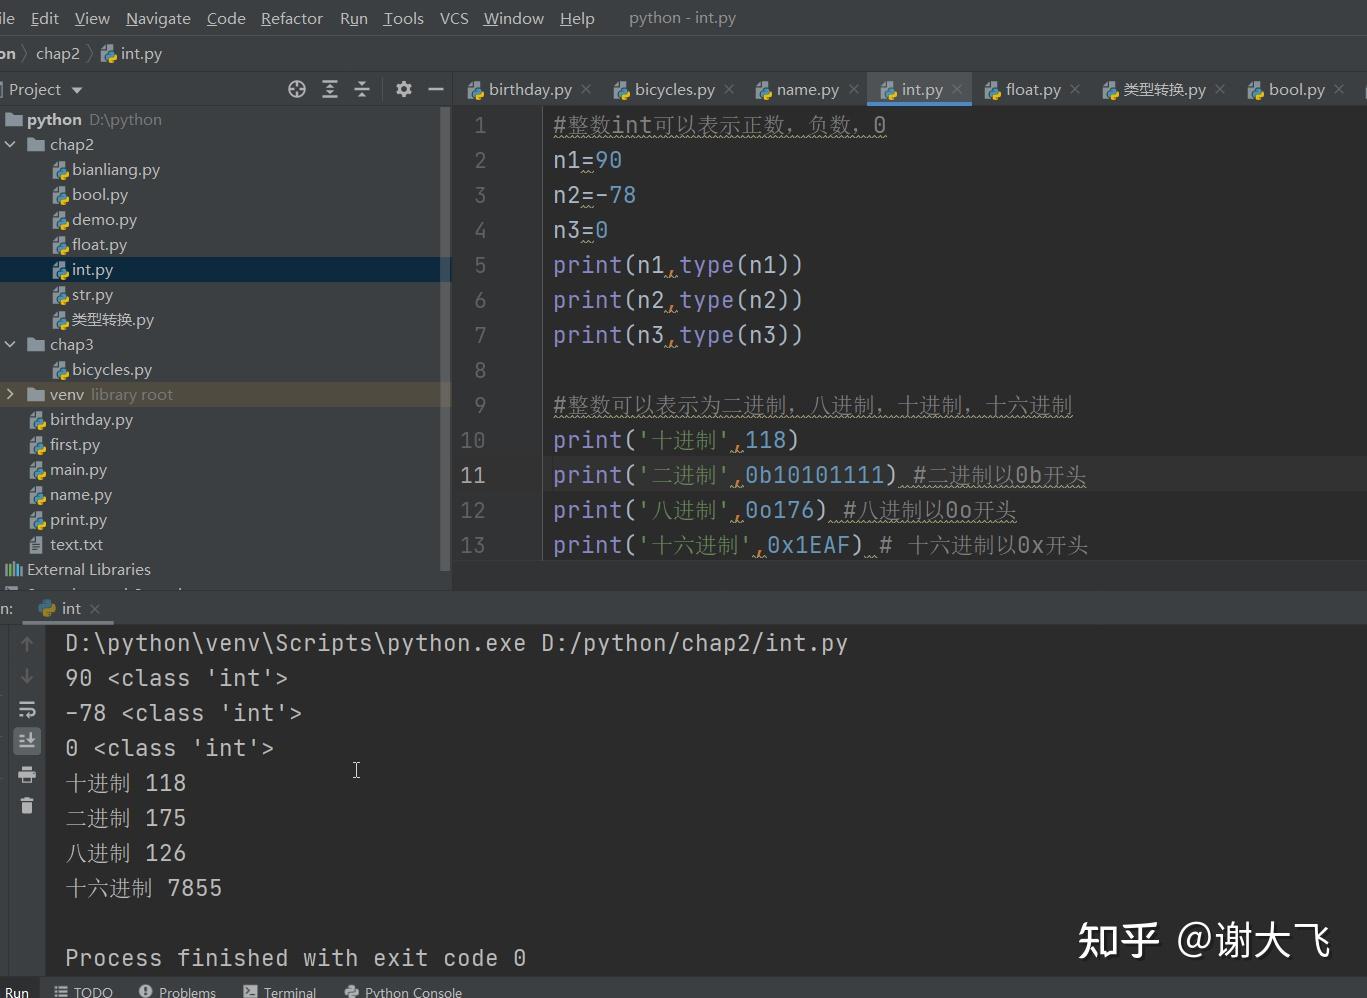Viewport: 1367px width, 998px height.
Task: Click the locate/select opened file target icon
Action: click(297, 89)
